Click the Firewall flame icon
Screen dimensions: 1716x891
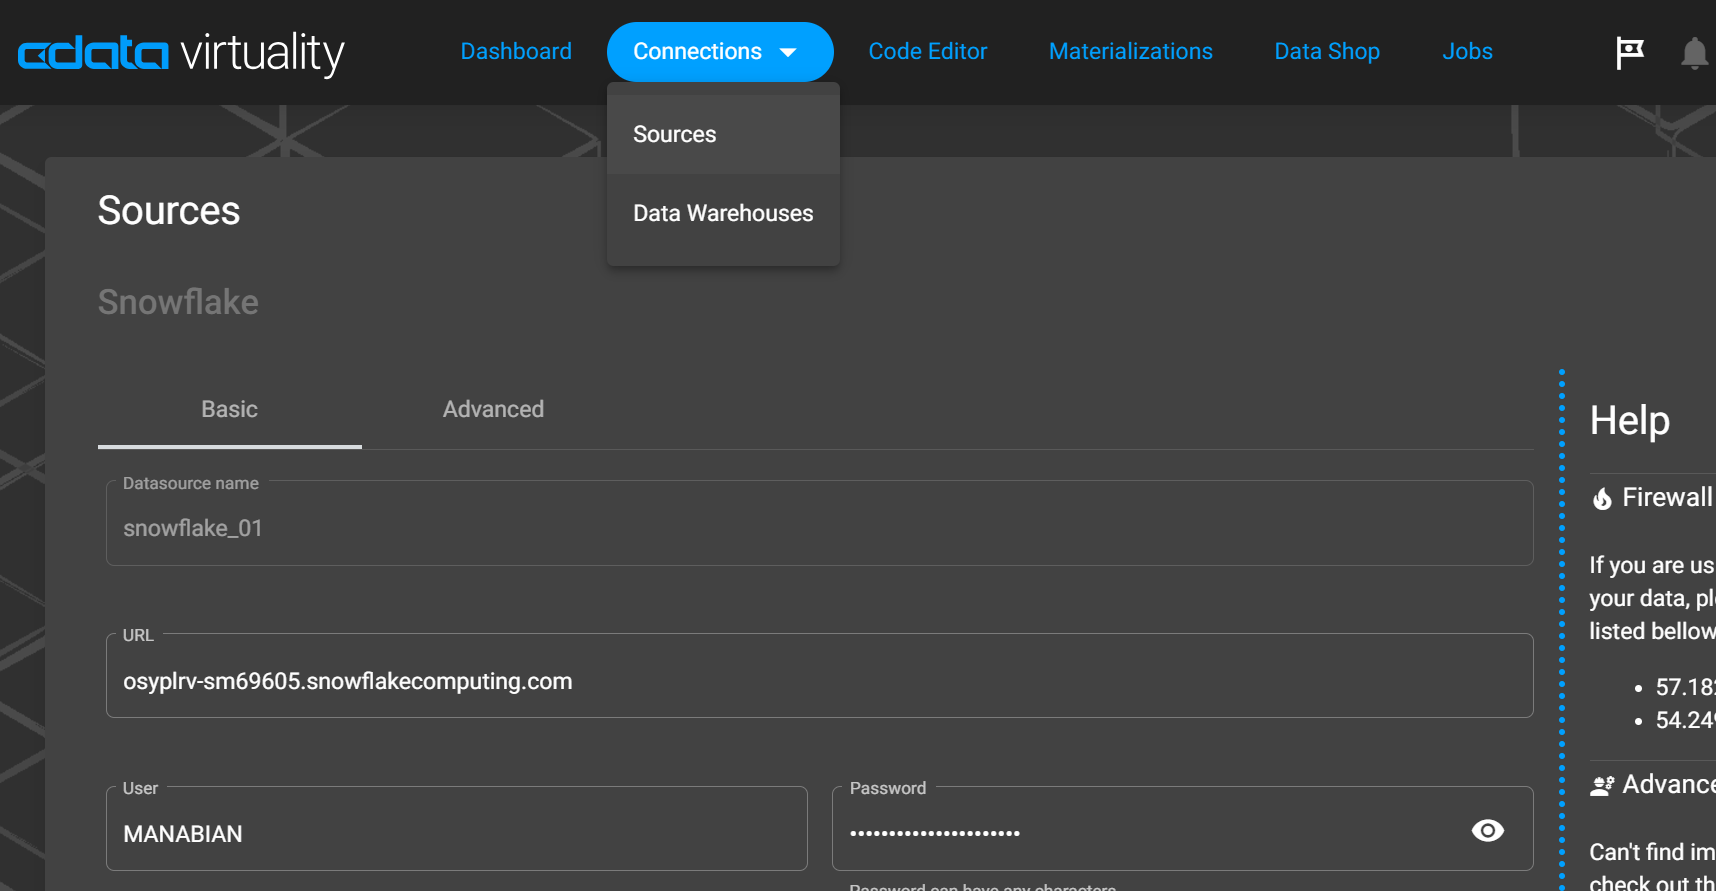[1602, 498]
